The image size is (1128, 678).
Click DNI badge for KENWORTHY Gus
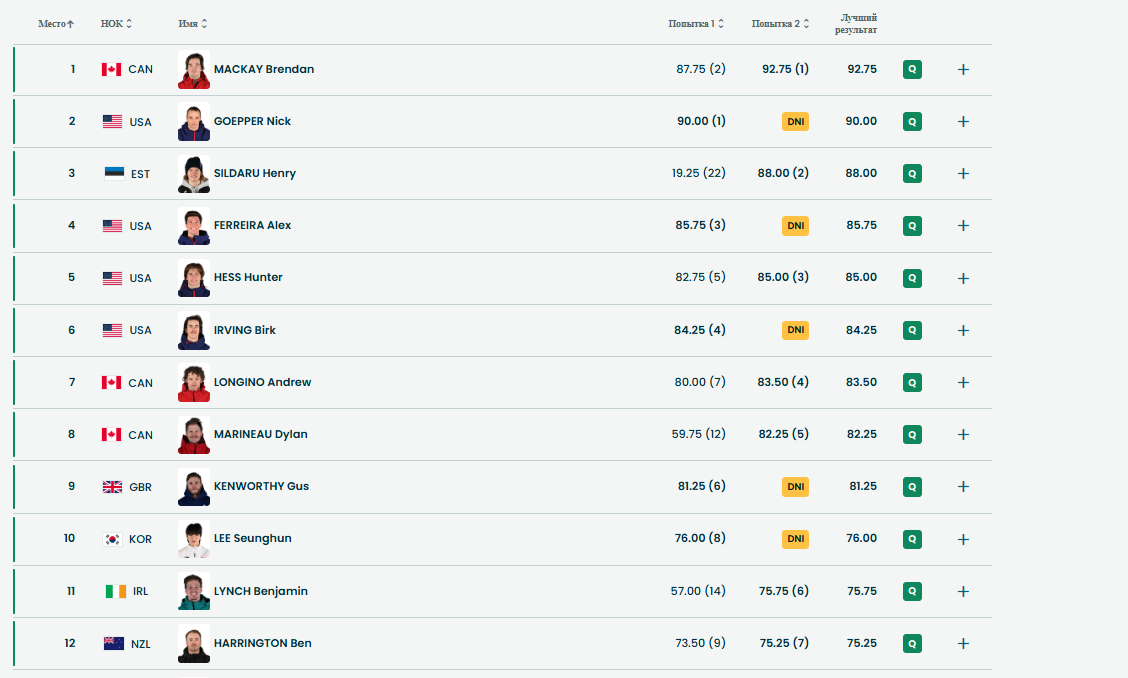tap(795, 487)
